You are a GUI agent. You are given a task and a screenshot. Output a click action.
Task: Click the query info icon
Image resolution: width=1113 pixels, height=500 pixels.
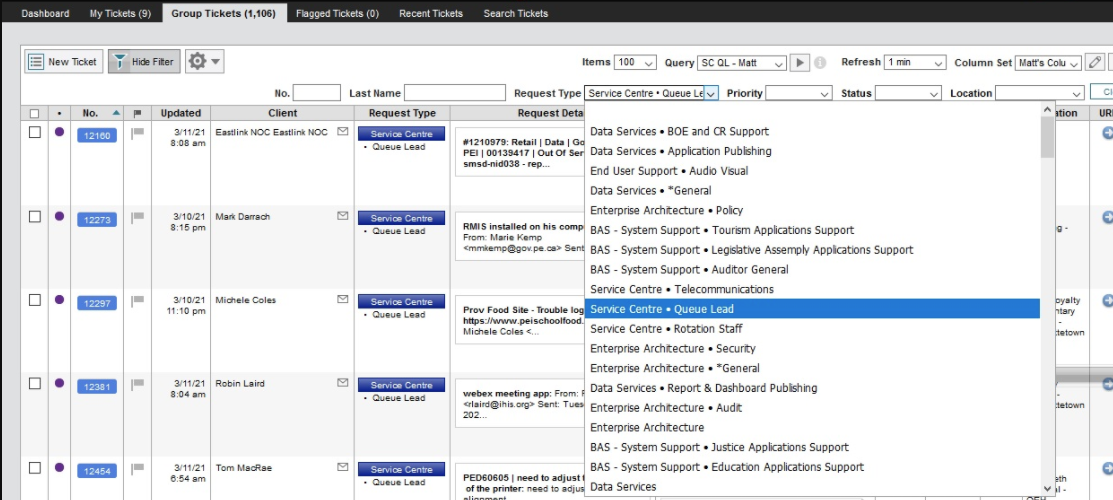tap(820, 63)
